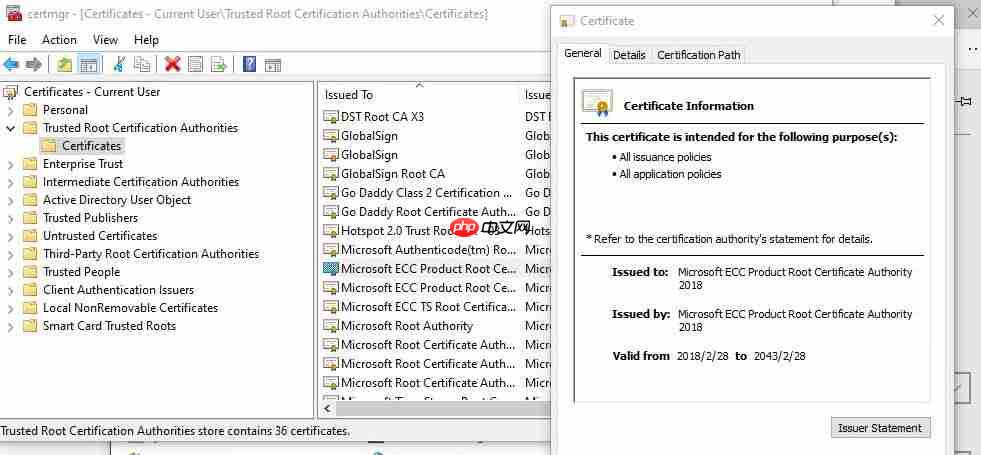Select Microsoft Root Authority certificate row
The image size is (981, 455).
tap(406, 326)
